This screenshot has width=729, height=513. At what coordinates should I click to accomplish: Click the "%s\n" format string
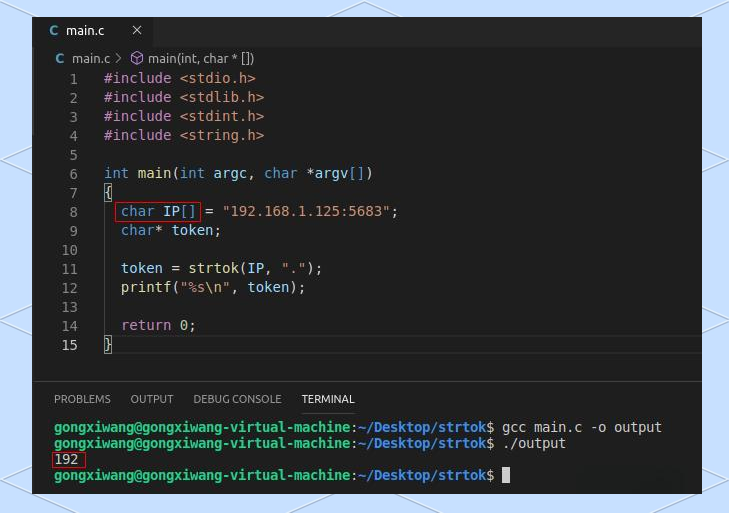point(205,287)
